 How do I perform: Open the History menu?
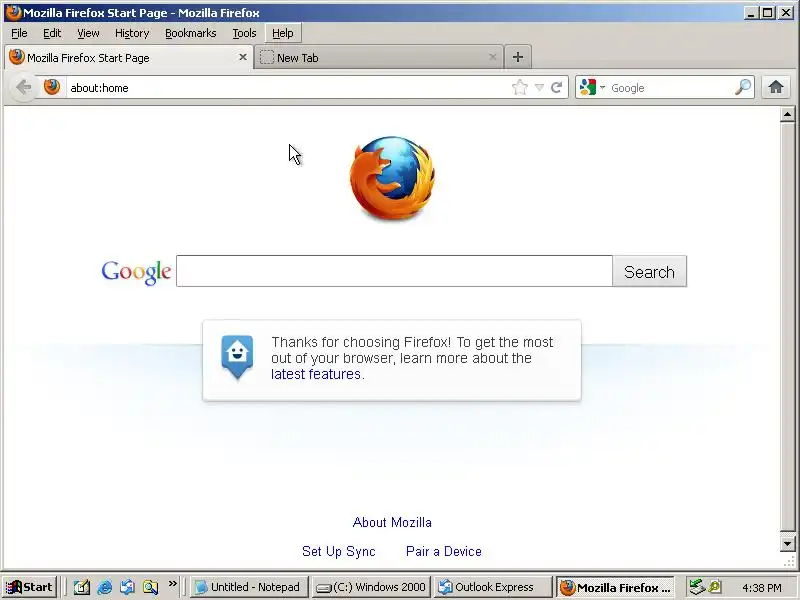[x=132, y=33]
